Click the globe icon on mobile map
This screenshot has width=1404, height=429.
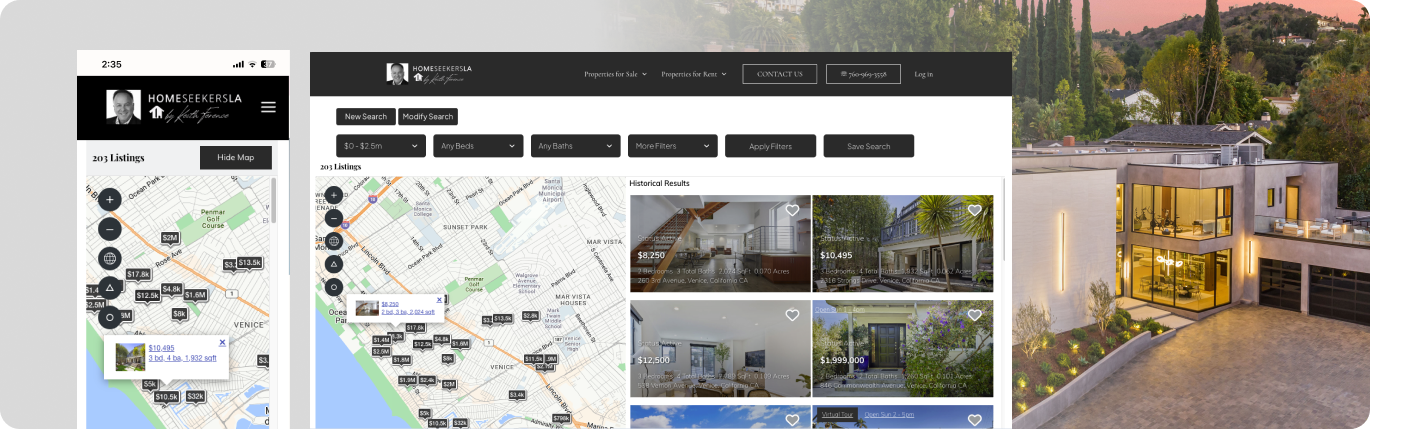pyautogui.click(x=110, y=258)
